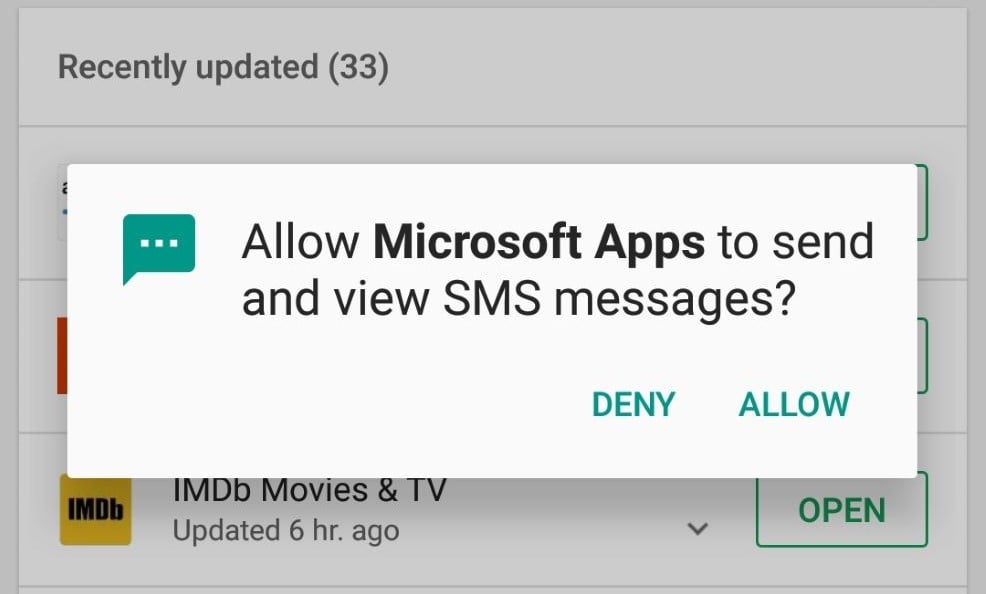The width and height of the screenshot is (986, 594).
Task: Click the Recently updated (33) header
Action: 223,67
